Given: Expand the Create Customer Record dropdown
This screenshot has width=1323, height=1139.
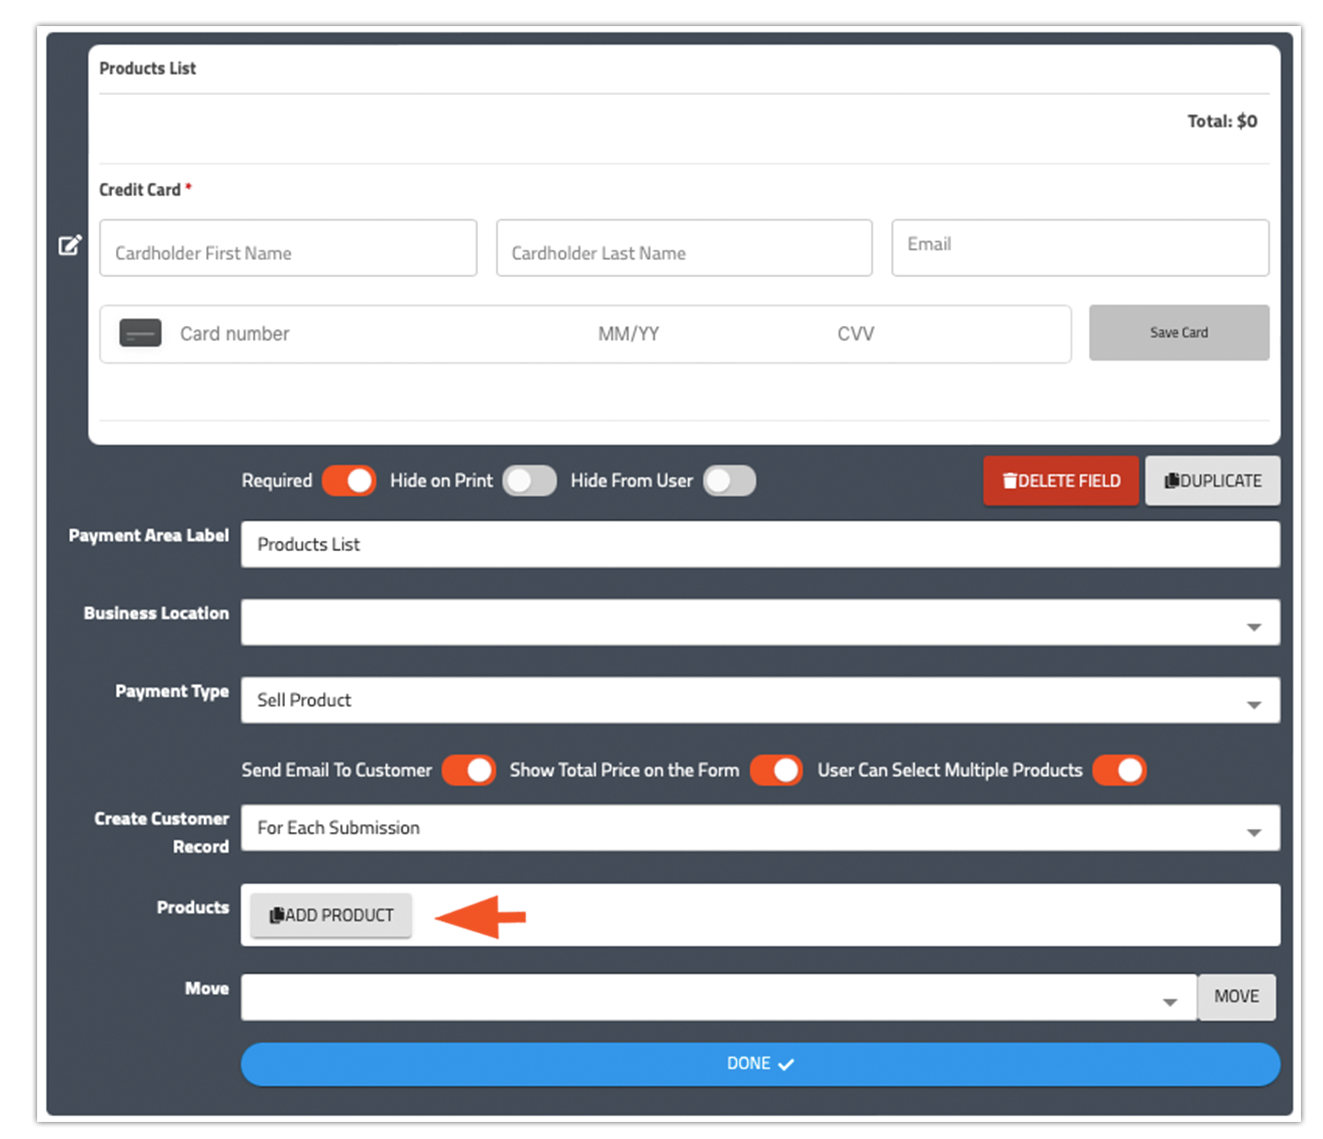Looking at the screenshot, I should [x=760, y=828].
